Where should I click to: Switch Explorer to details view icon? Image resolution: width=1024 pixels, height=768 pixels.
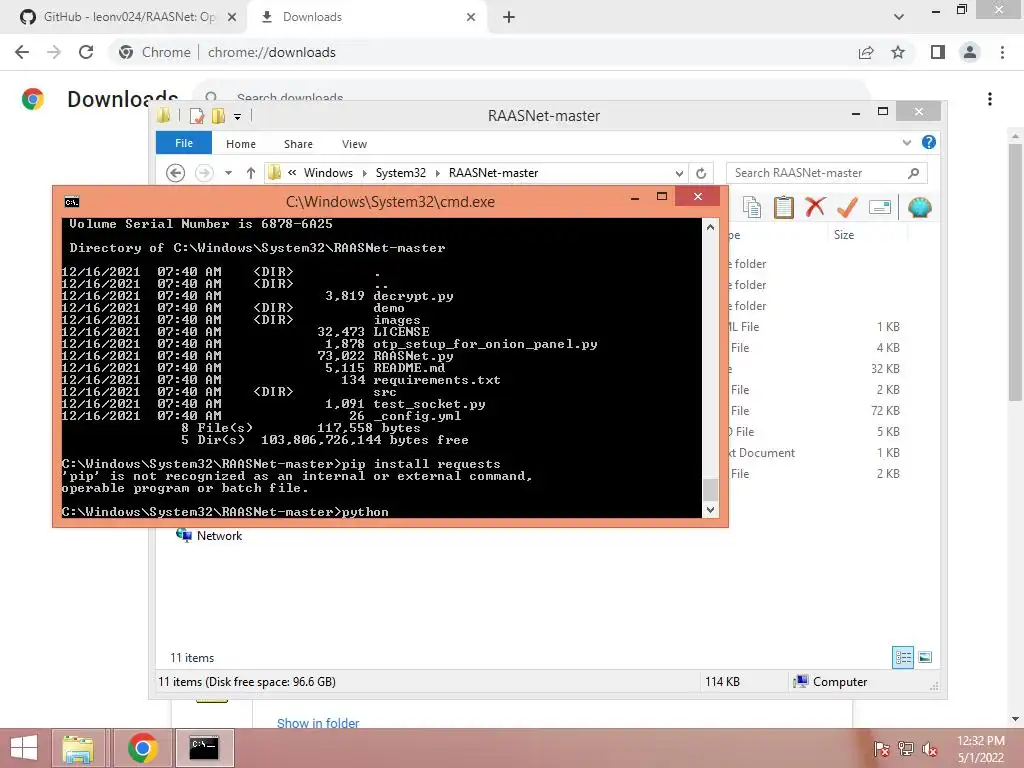pyautogui.click(x=903, y=657)
